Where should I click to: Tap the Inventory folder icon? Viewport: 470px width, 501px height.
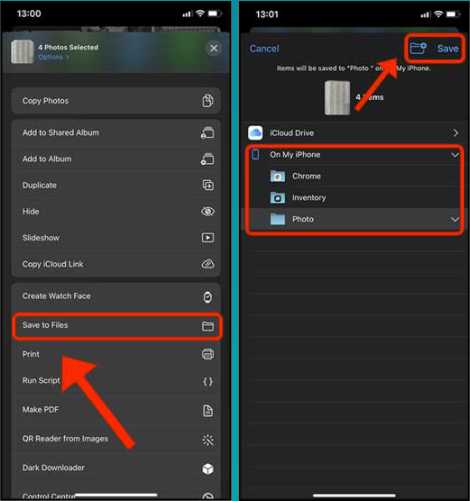(x=277, y=198)
